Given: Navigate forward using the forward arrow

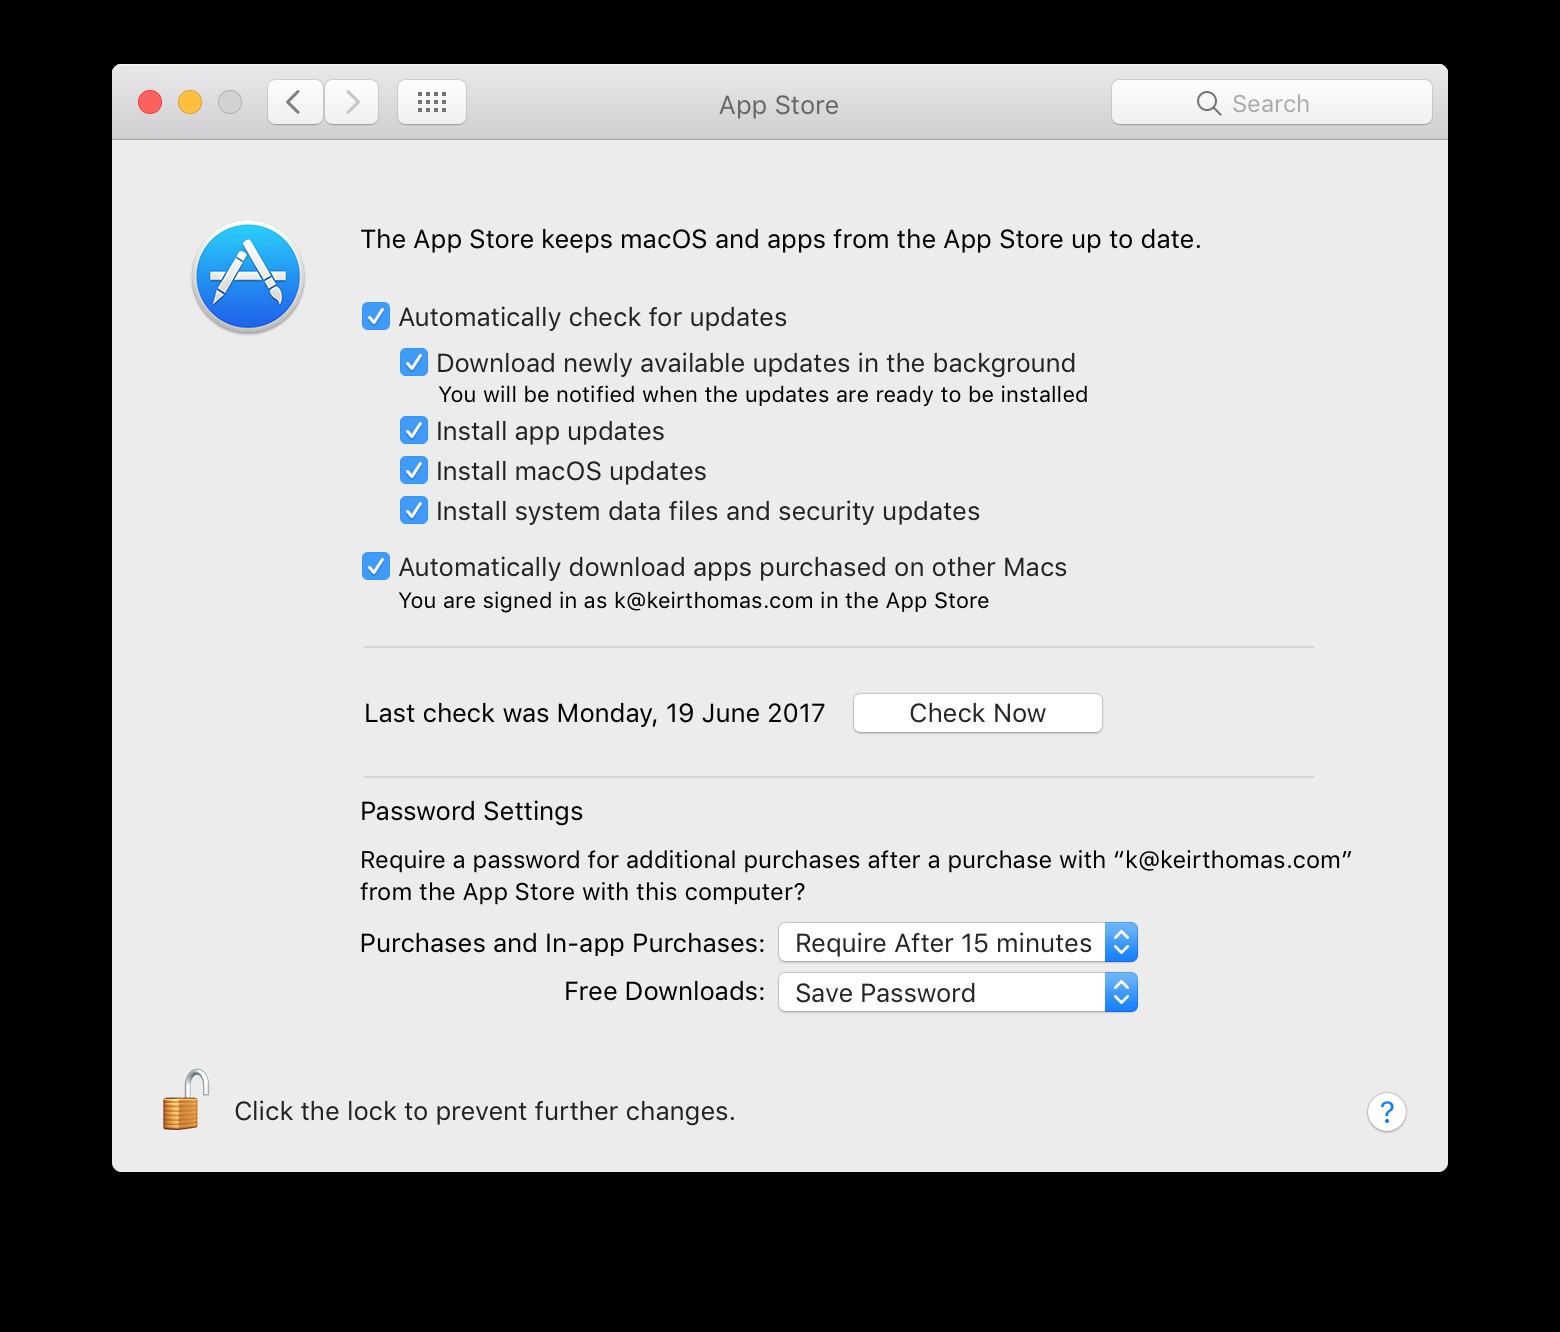Looking at the screenshot, I should tap(352, 101).
